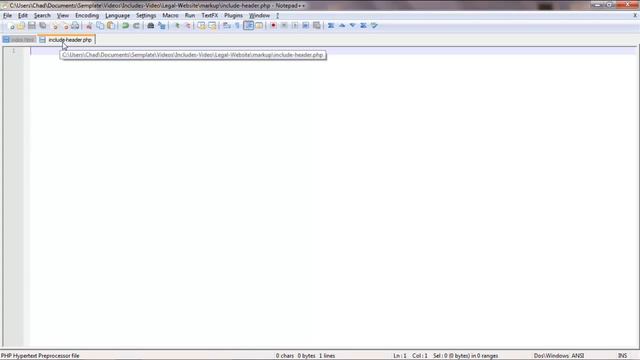Click the Open file folder icon
The height and width of the screenshot is (360, 640).
coord(21,26)
